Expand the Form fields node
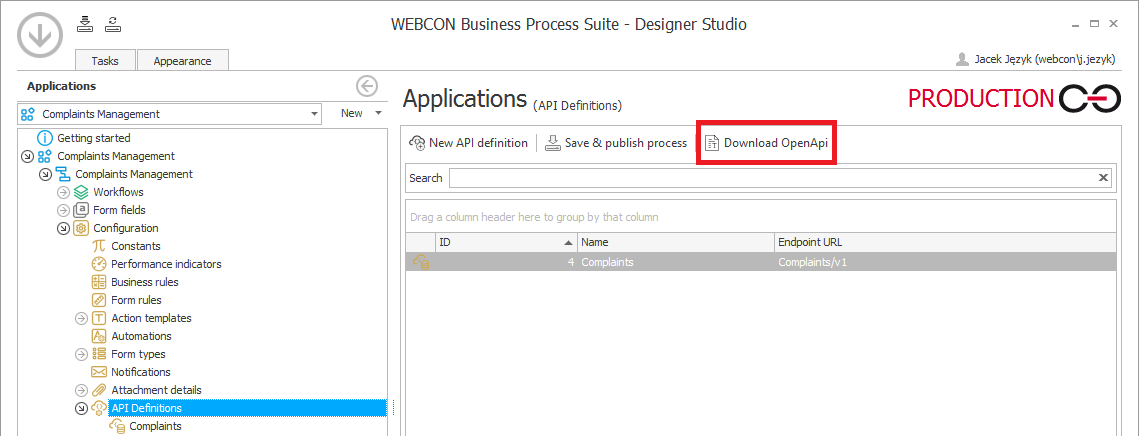1139x436 pixels. 63,211
